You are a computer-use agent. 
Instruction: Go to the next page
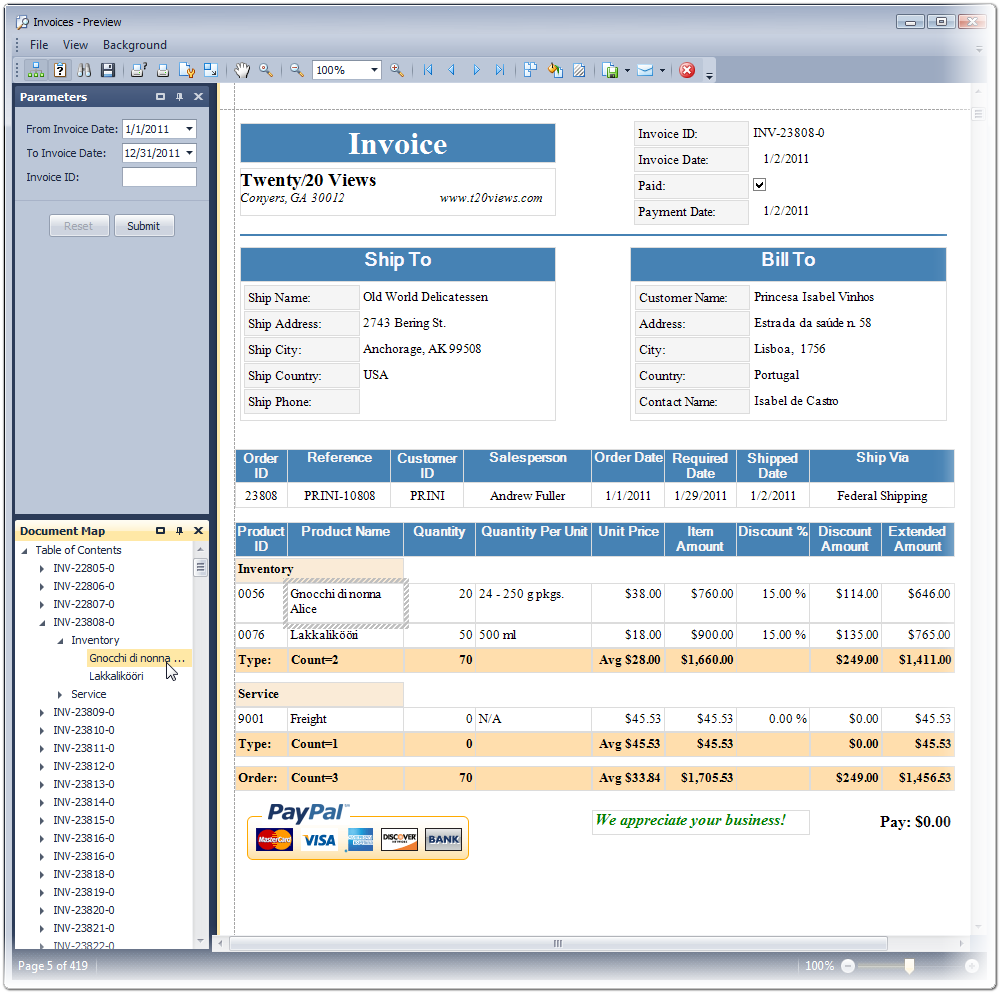point(476,70)
